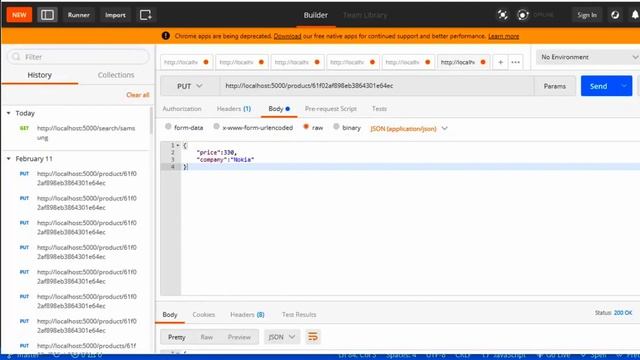Open the response Headers (8) tab

pyautogui.click(x=247, y=315)
